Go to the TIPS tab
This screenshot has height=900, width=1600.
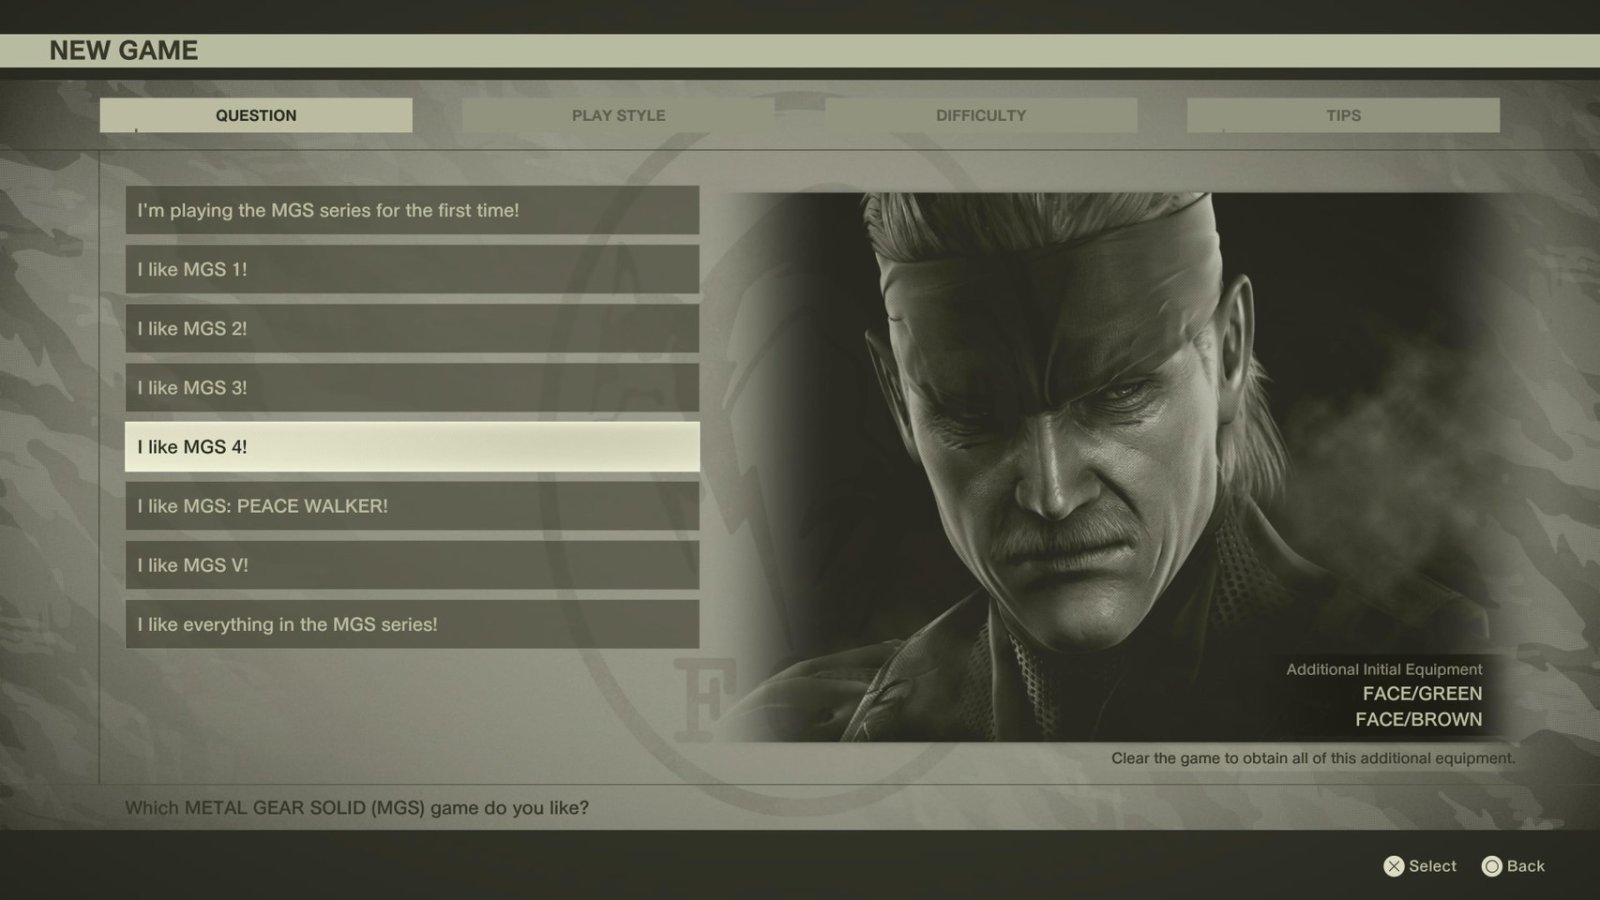click(1343, 115)
